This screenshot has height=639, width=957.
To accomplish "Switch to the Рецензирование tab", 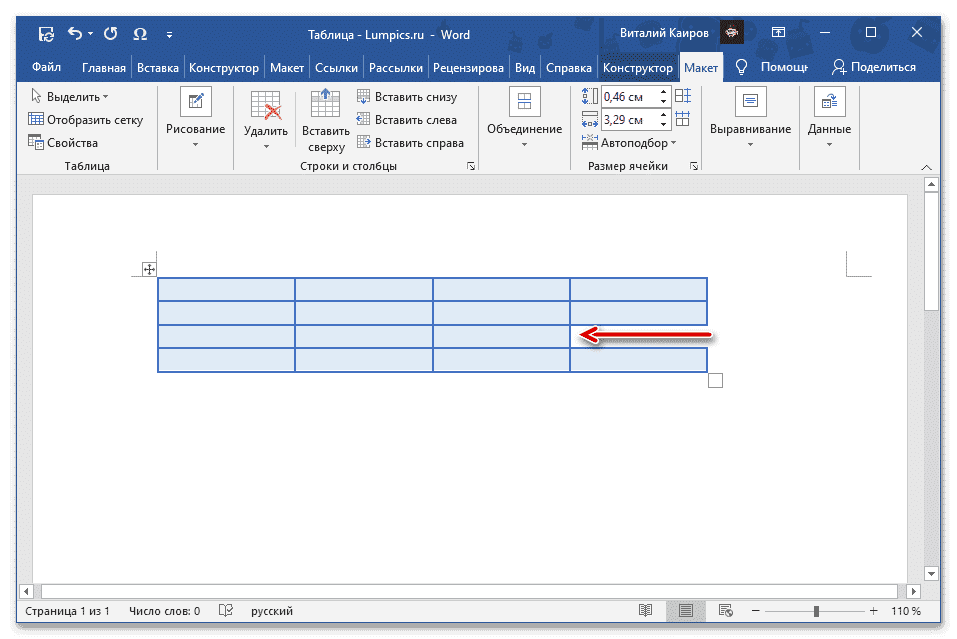I will click(469, 68).
